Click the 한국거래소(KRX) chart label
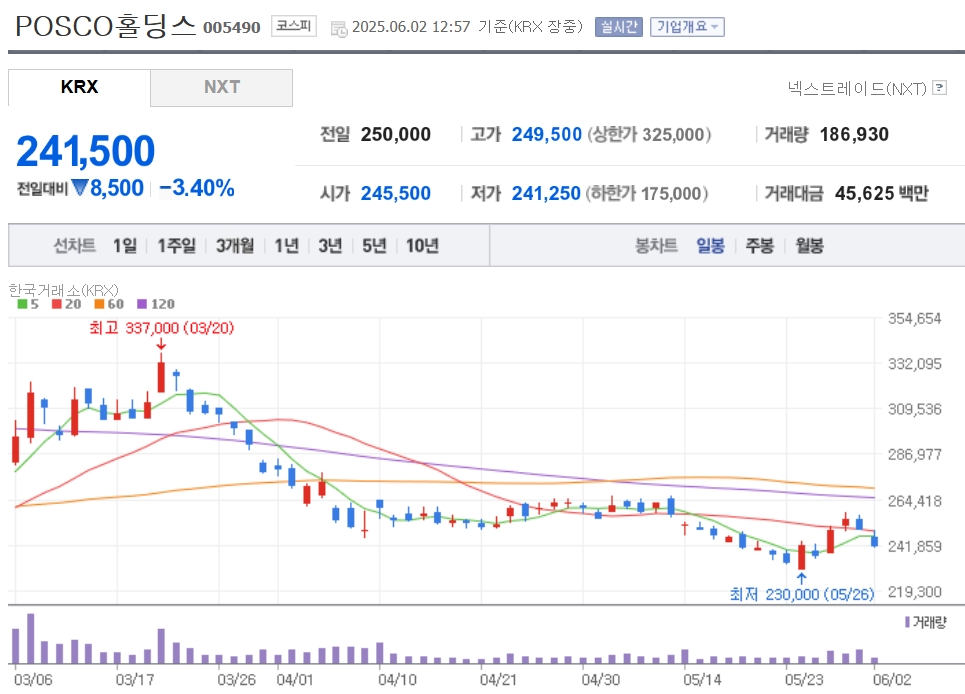This screenshot has width=965, height=694. click(63, 290)
